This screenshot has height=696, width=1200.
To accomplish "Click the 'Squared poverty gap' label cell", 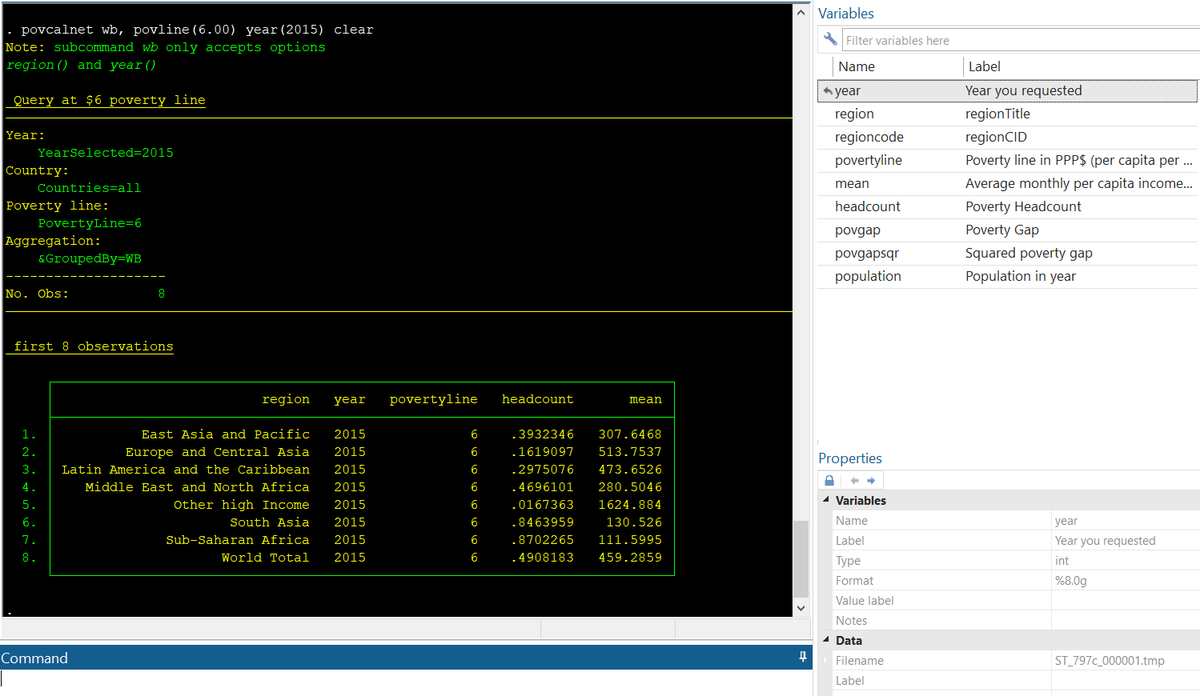I will tap(1028, 253).
